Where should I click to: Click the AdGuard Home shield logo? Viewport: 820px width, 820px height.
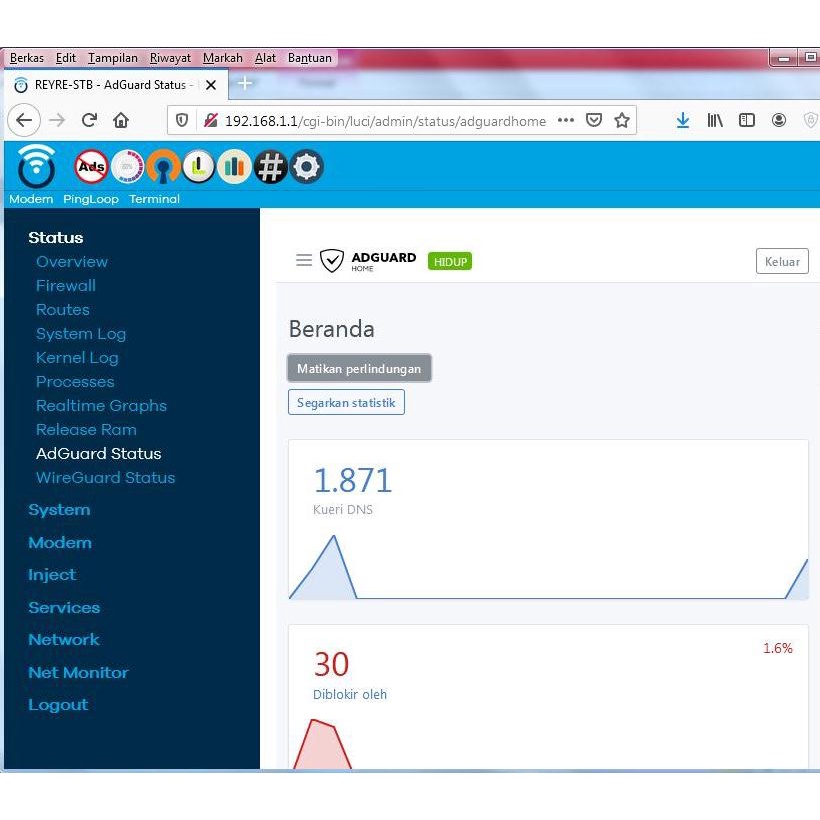point(368,260)
